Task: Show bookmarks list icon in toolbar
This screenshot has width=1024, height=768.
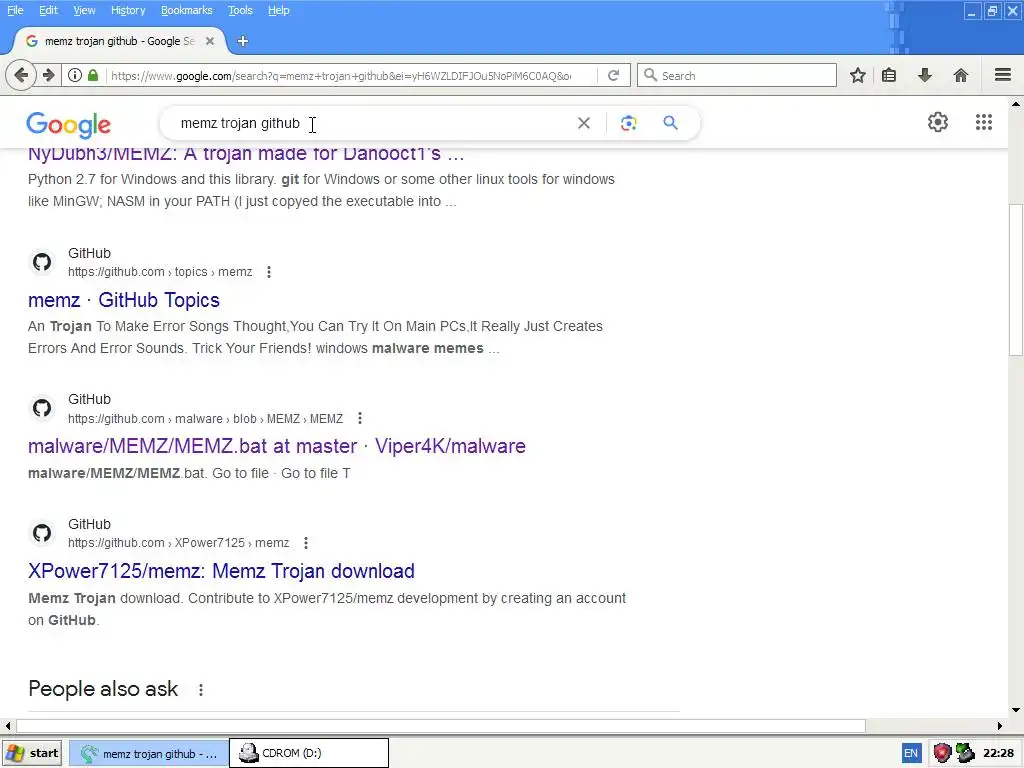Action: click(x=889, y=75)
